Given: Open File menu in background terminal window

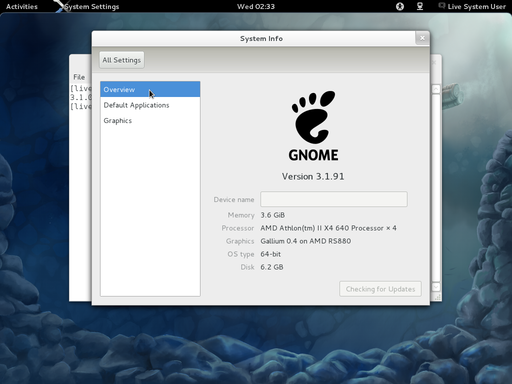Looking at the screenshot, I should pos(79,77).
